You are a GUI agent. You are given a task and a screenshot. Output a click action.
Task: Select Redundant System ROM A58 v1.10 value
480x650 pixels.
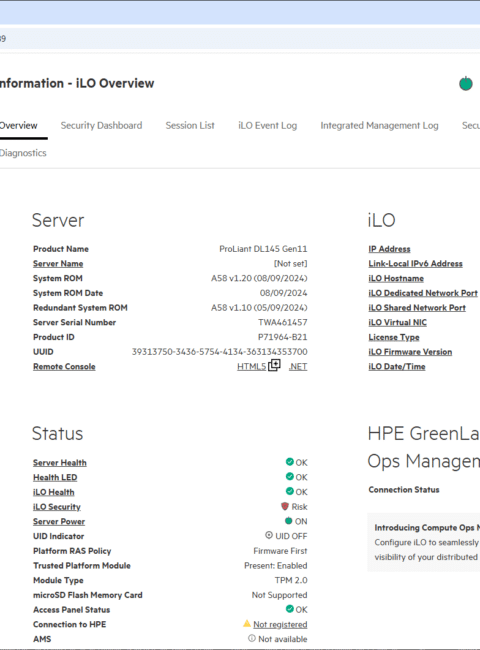(x=259, y=308)
